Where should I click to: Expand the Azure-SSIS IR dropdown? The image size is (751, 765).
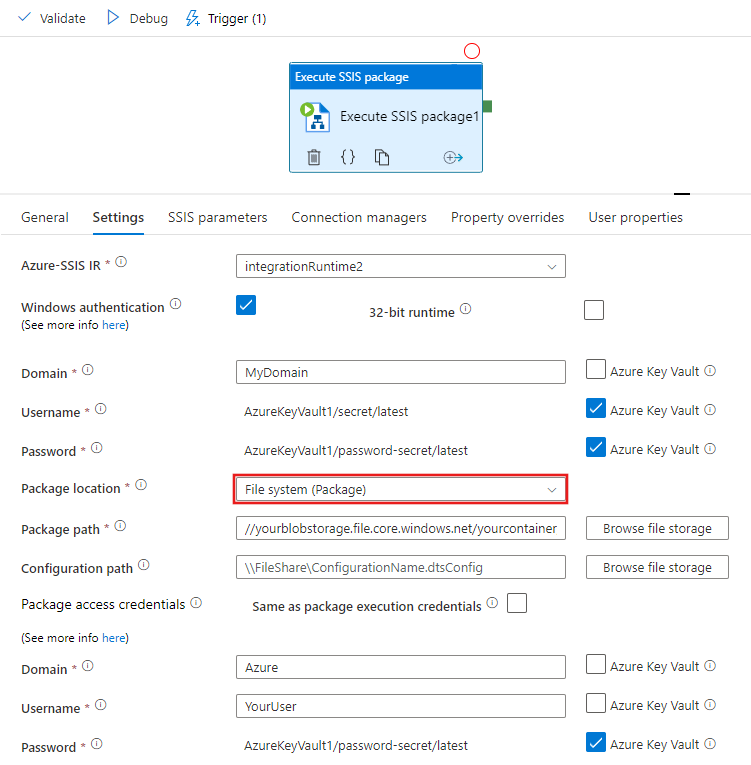coord(400,266)
